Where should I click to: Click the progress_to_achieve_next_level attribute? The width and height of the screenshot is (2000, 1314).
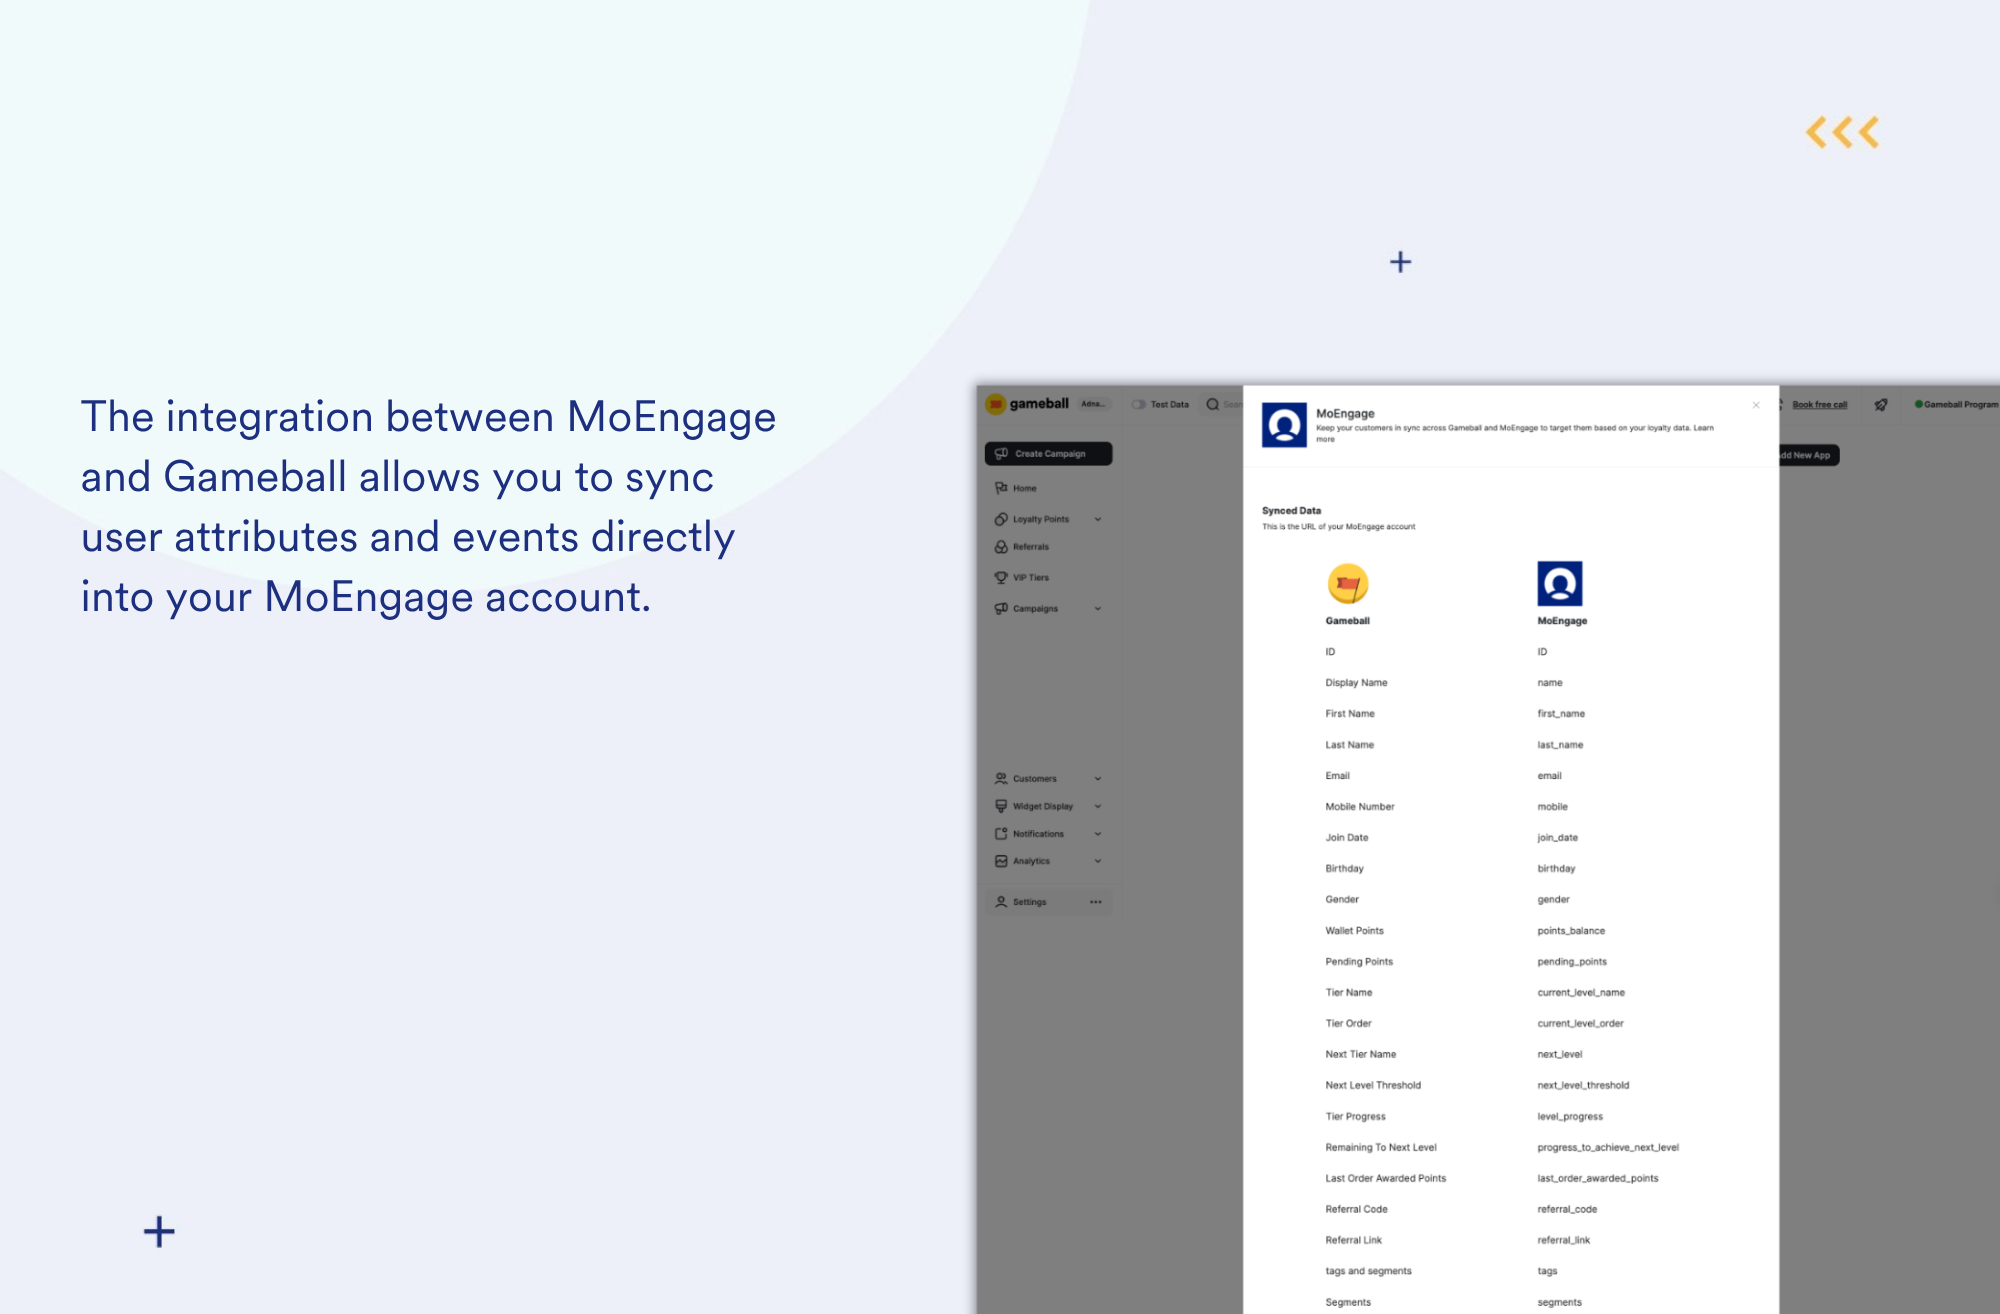pos(1608,1148)
